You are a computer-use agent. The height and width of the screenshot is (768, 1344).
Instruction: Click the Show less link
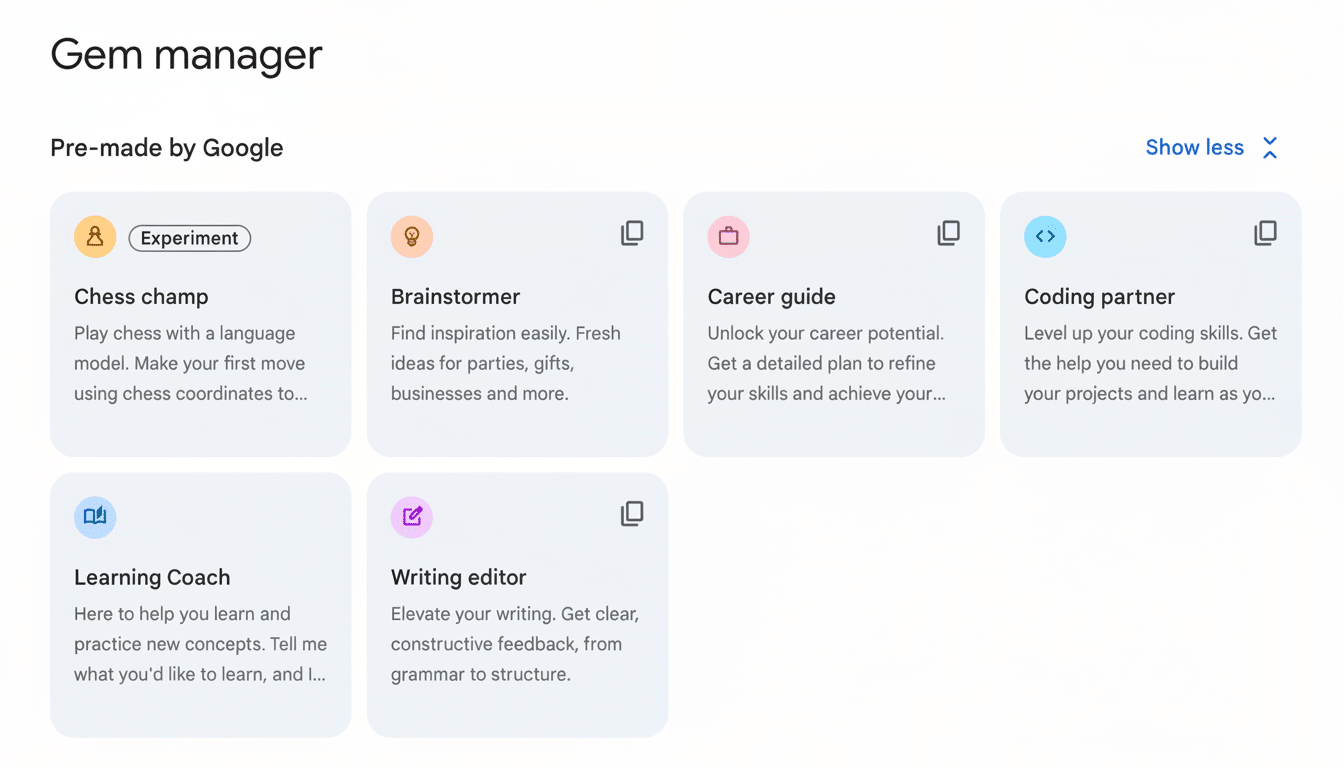point(1194,147)
